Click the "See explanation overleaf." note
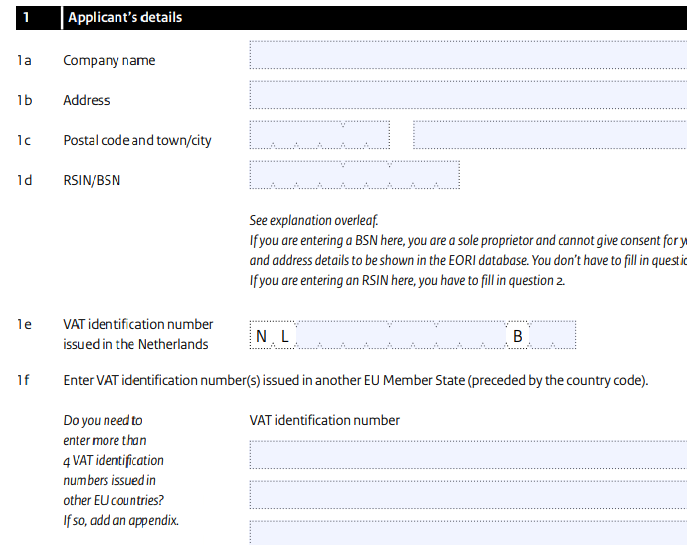Image resolution: width=687 pixels, height=545 pixels. click(314, 220)
